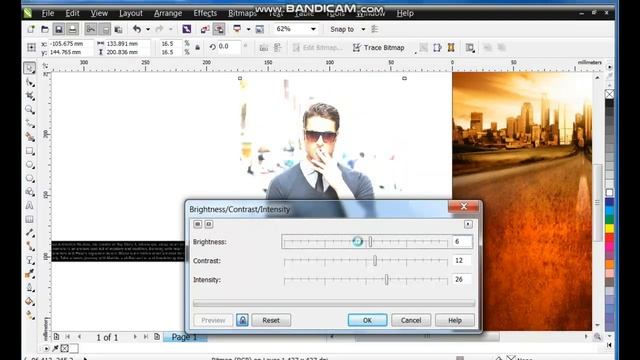
Task: Select the Pick tool in toolbox
Action: 29,68
